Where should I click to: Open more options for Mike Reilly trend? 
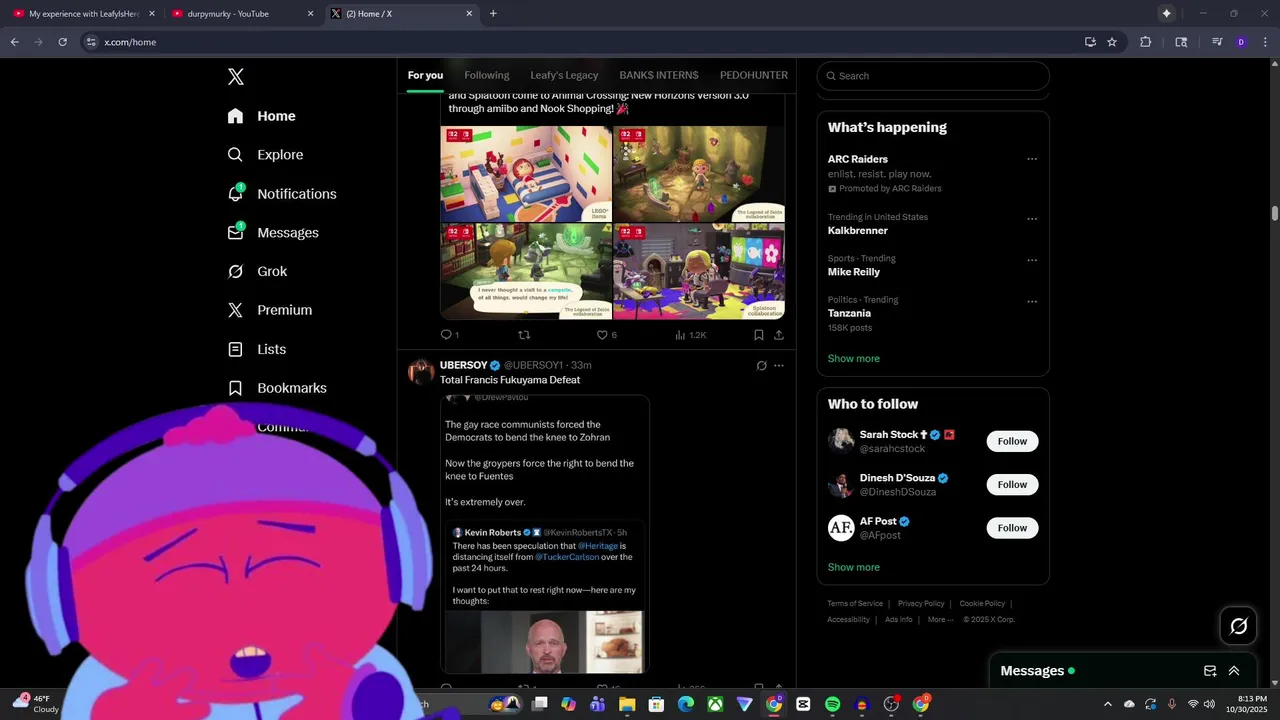tap(1032, 260)
